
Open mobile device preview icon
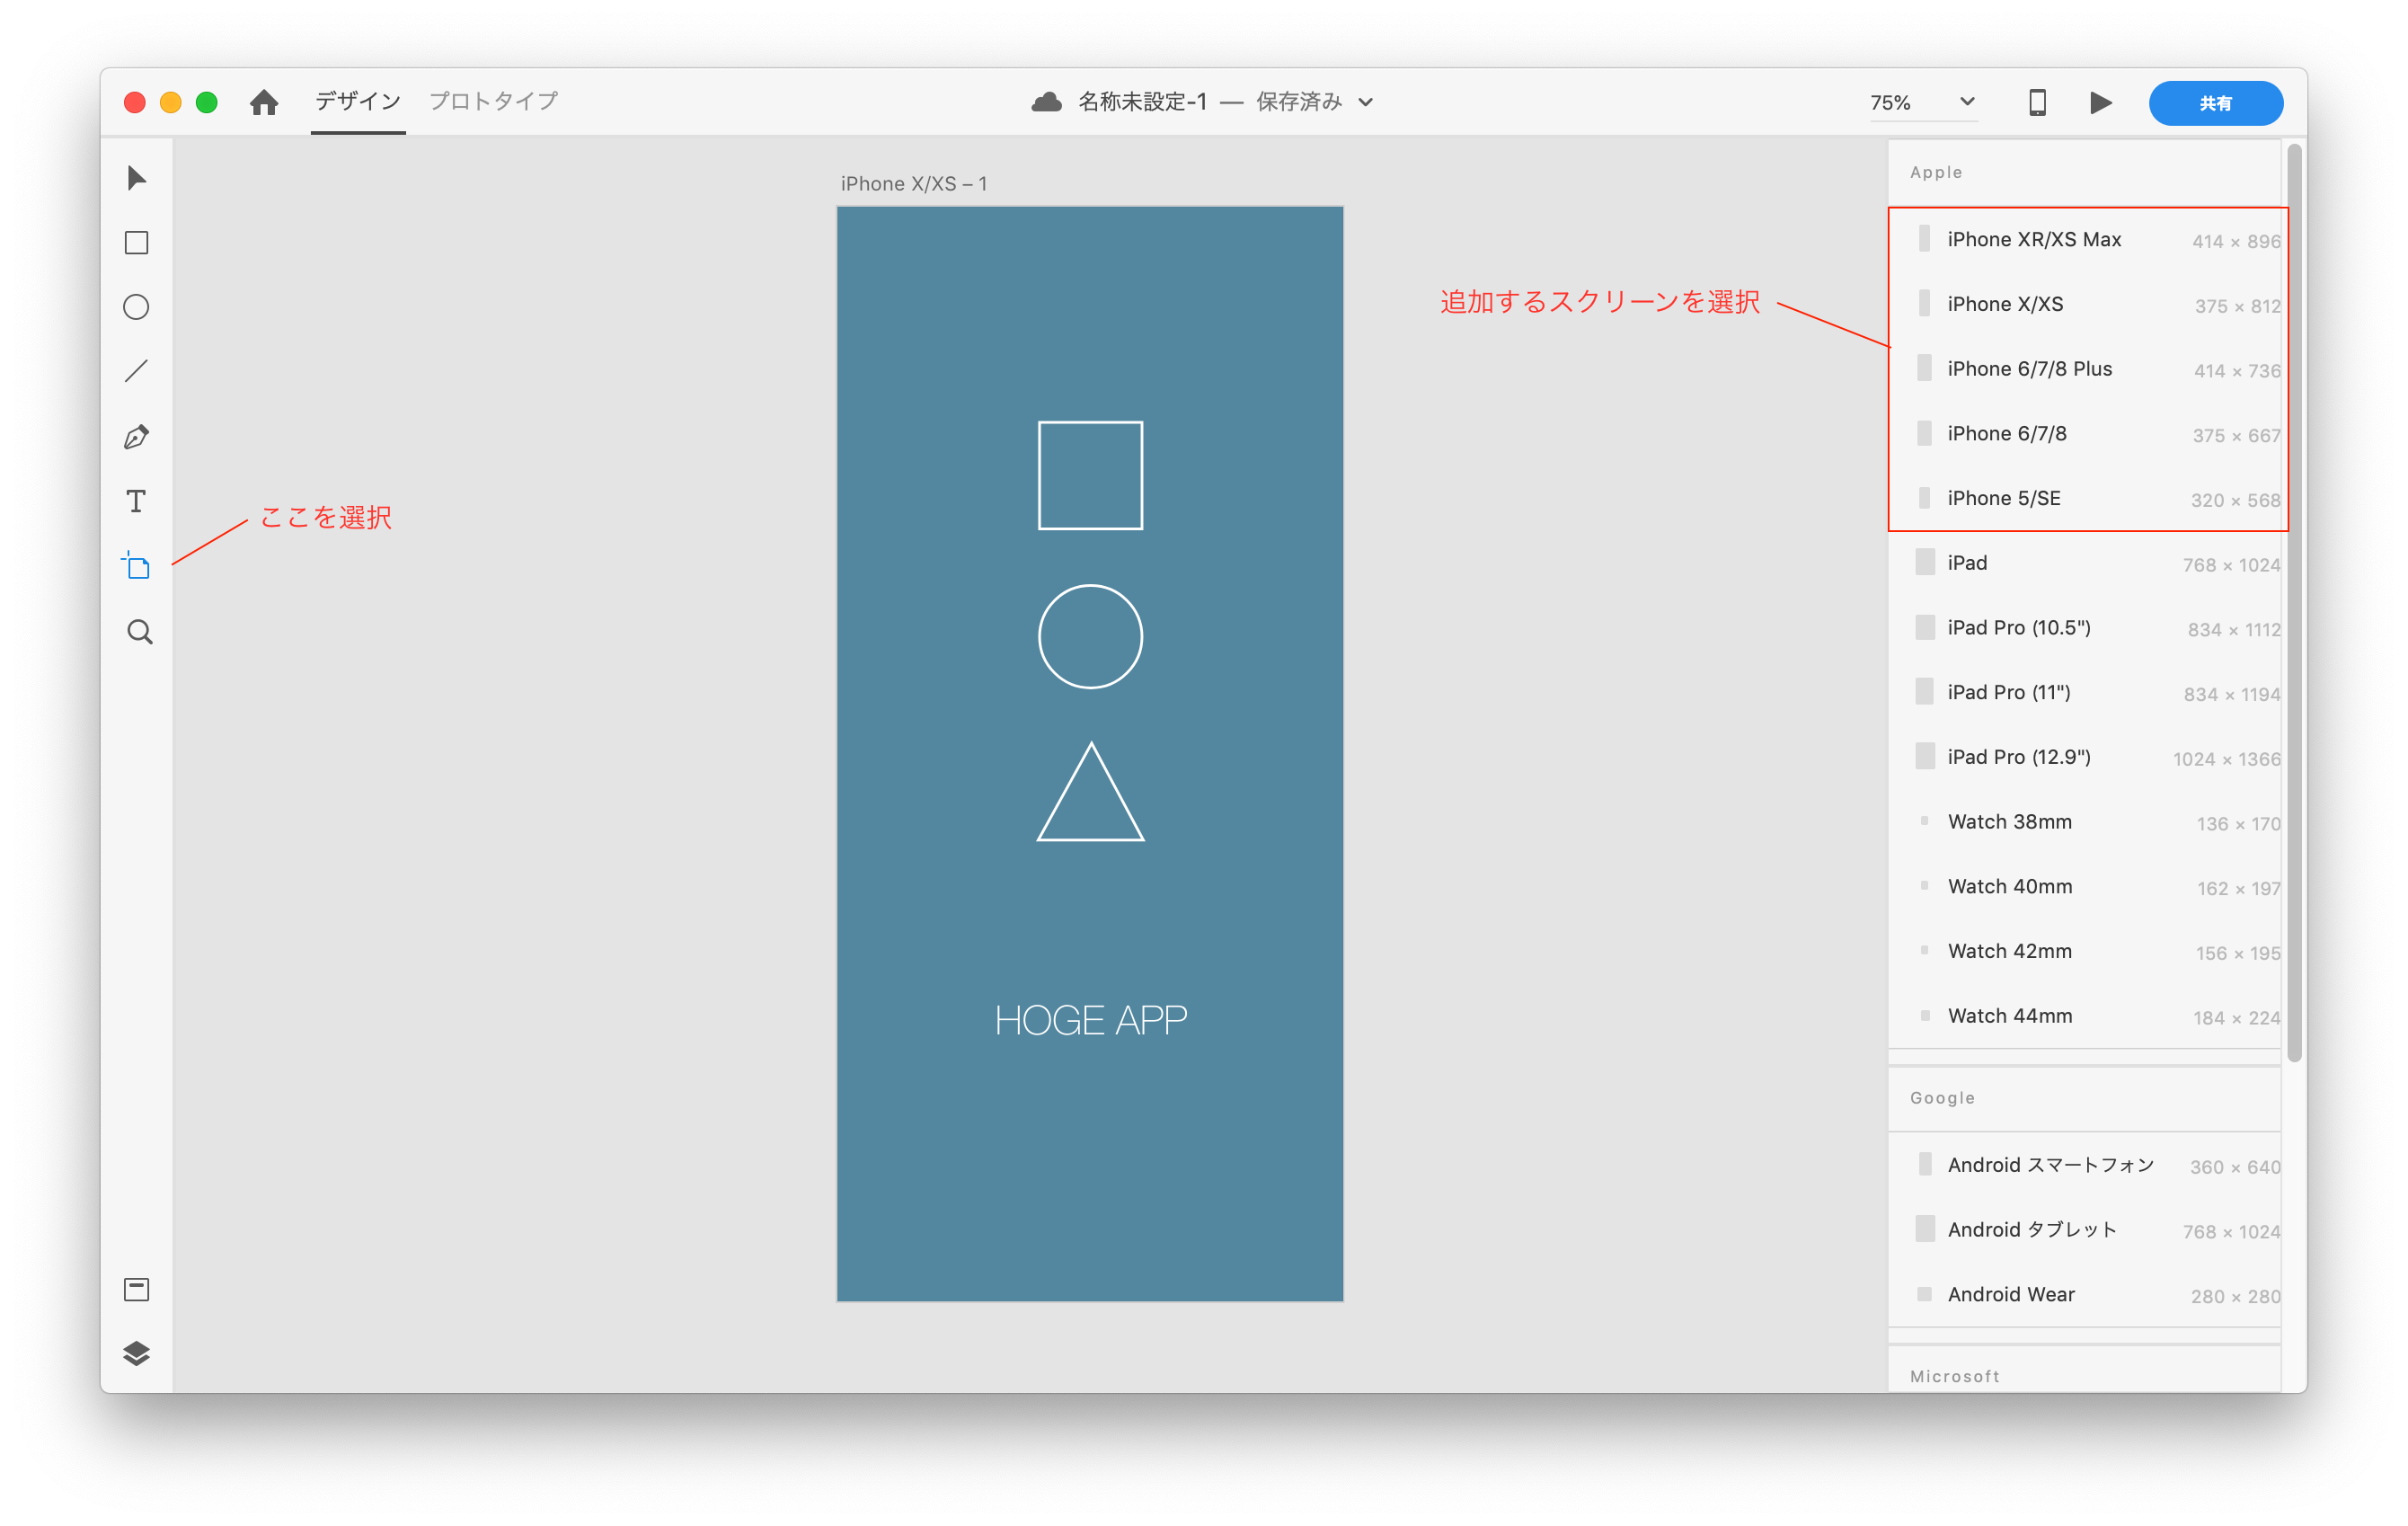[x=2037, y=102]
